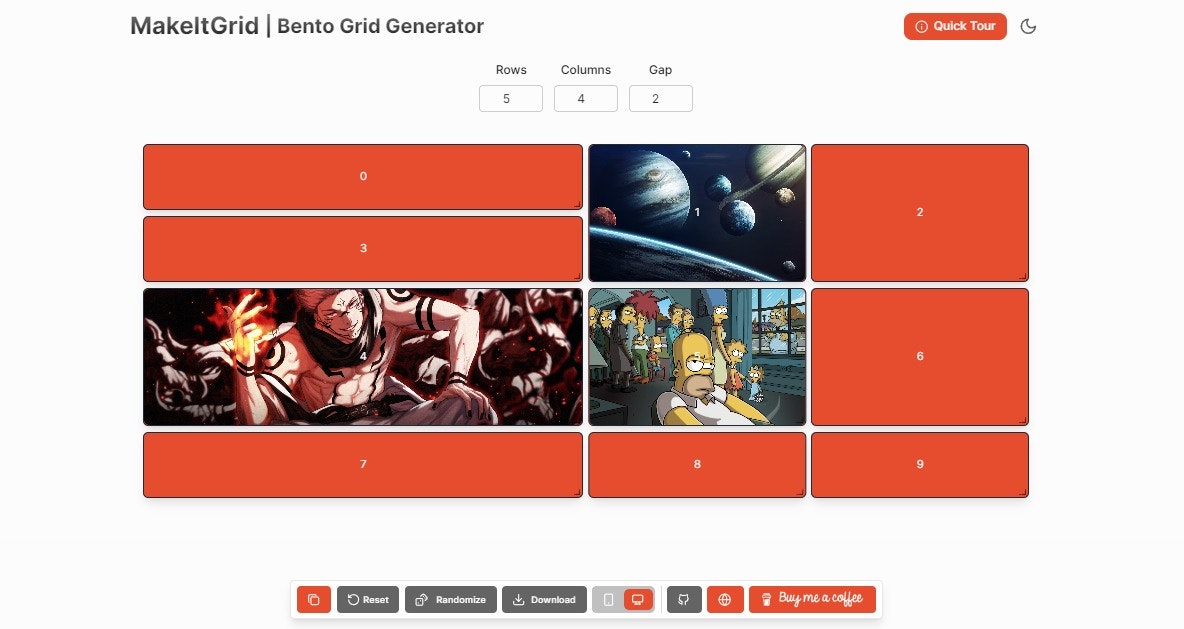Focus the Rows input field
Screen dimensions: 1184x629
pyautogui.click(x=510, y=99)
